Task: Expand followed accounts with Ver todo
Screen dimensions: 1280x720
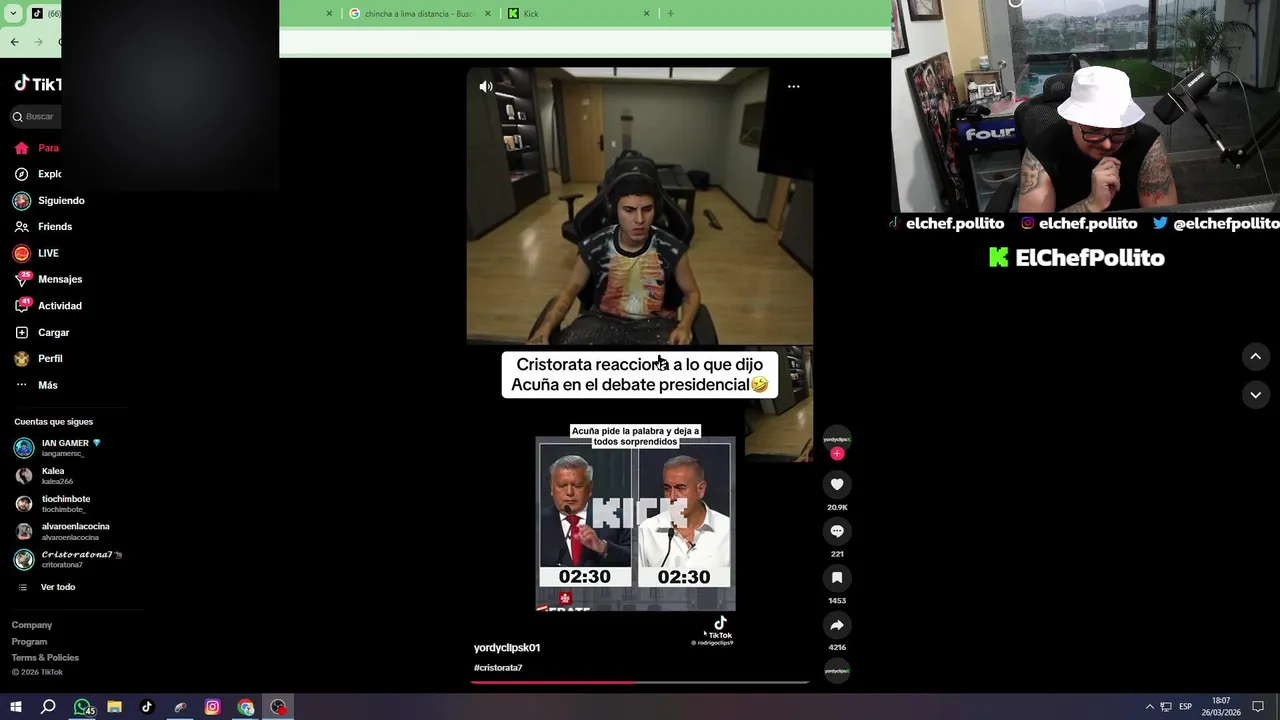Action: (46, 587)
